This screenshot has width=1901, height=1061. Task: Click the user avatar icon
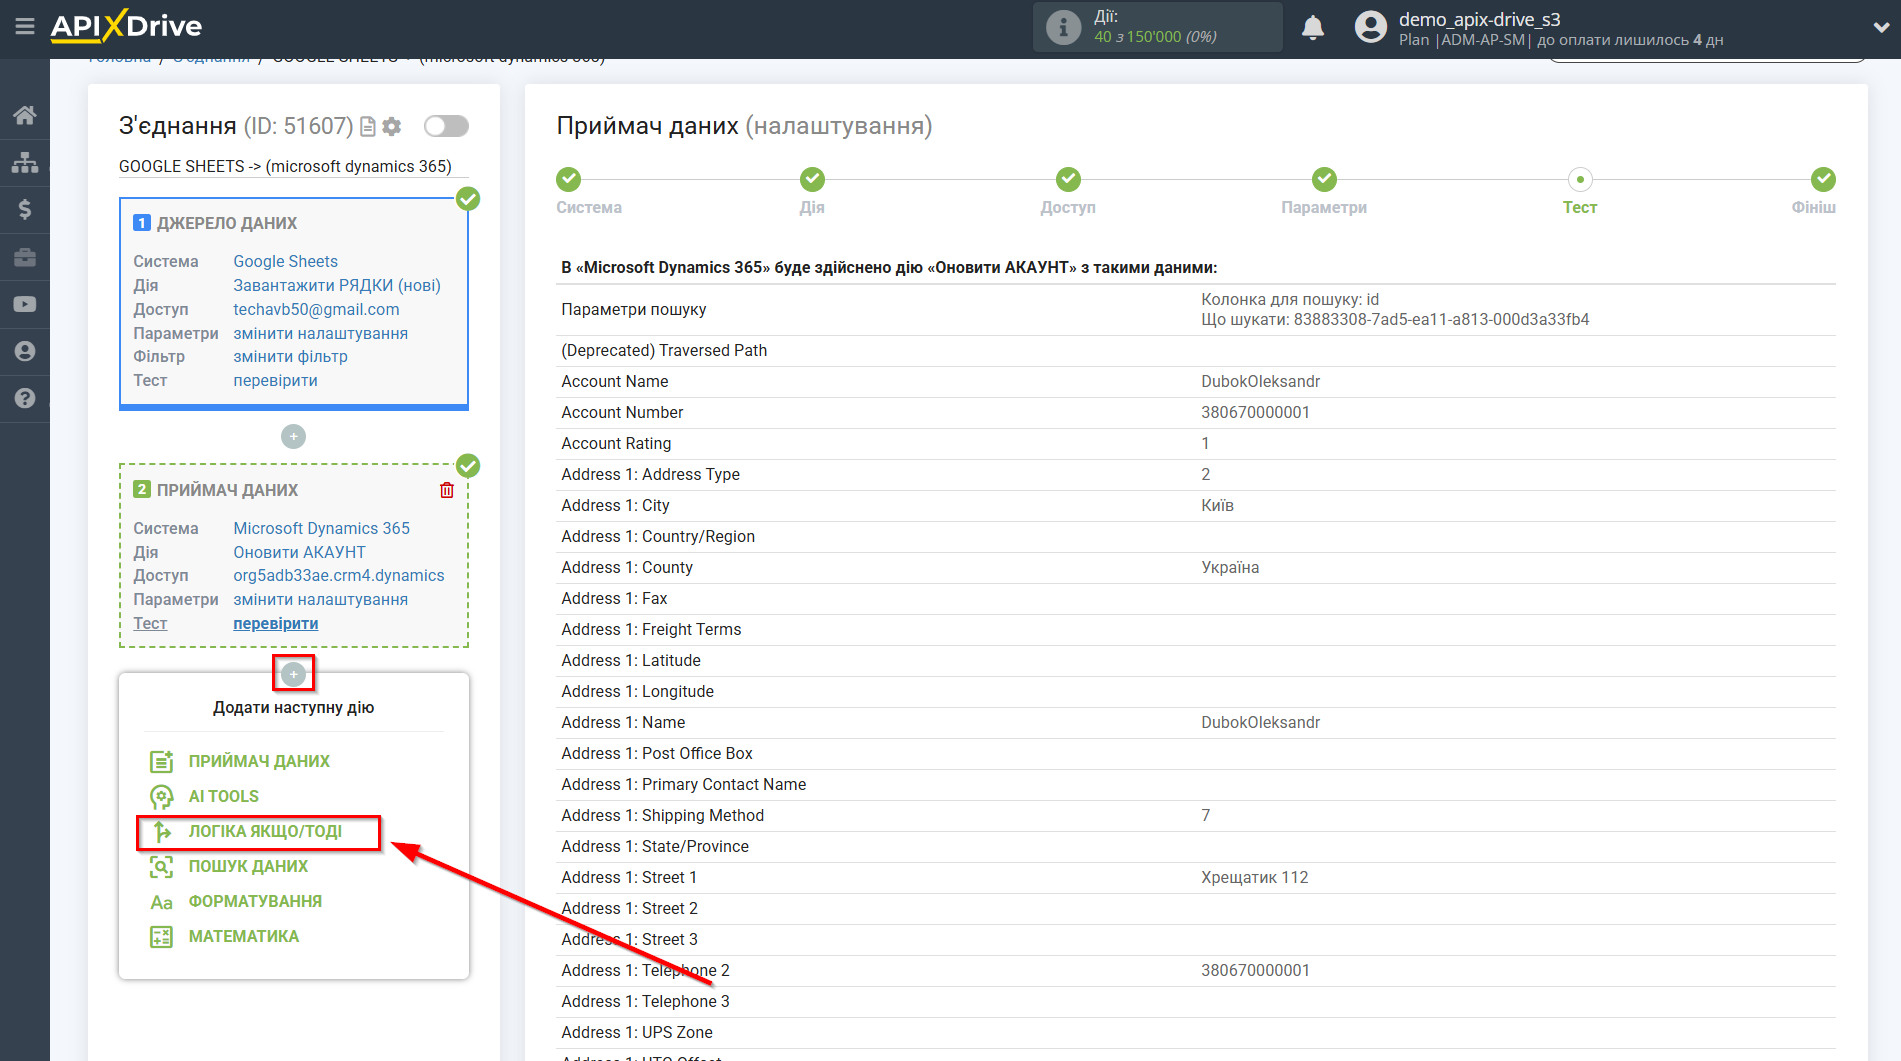point(1370,27)
